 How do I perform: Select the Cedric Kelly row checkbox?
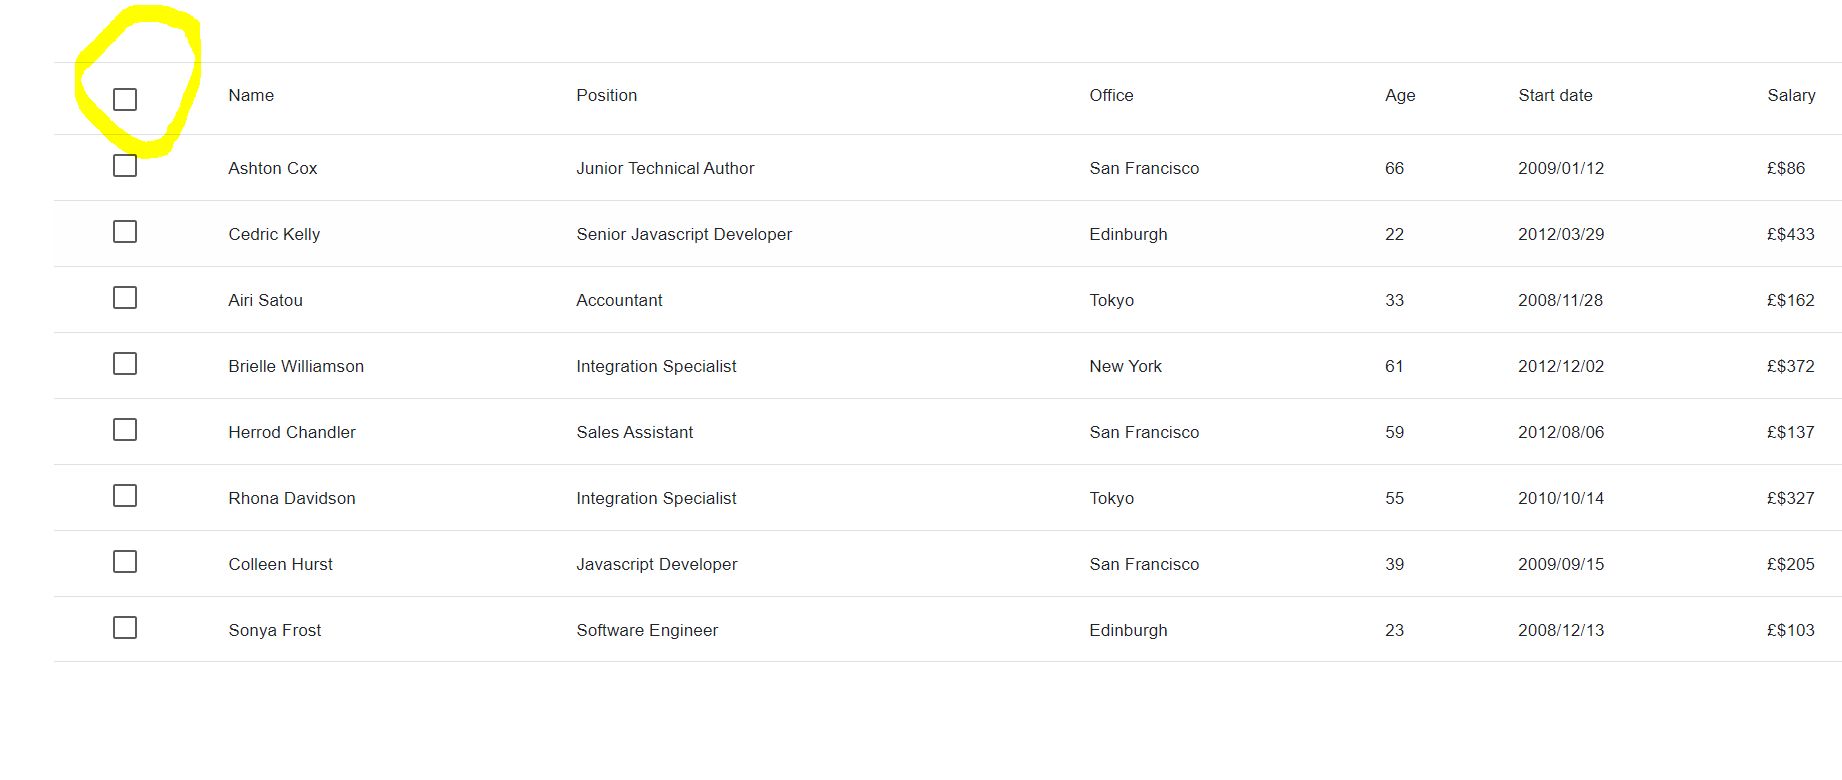click(x=125, y=231)
